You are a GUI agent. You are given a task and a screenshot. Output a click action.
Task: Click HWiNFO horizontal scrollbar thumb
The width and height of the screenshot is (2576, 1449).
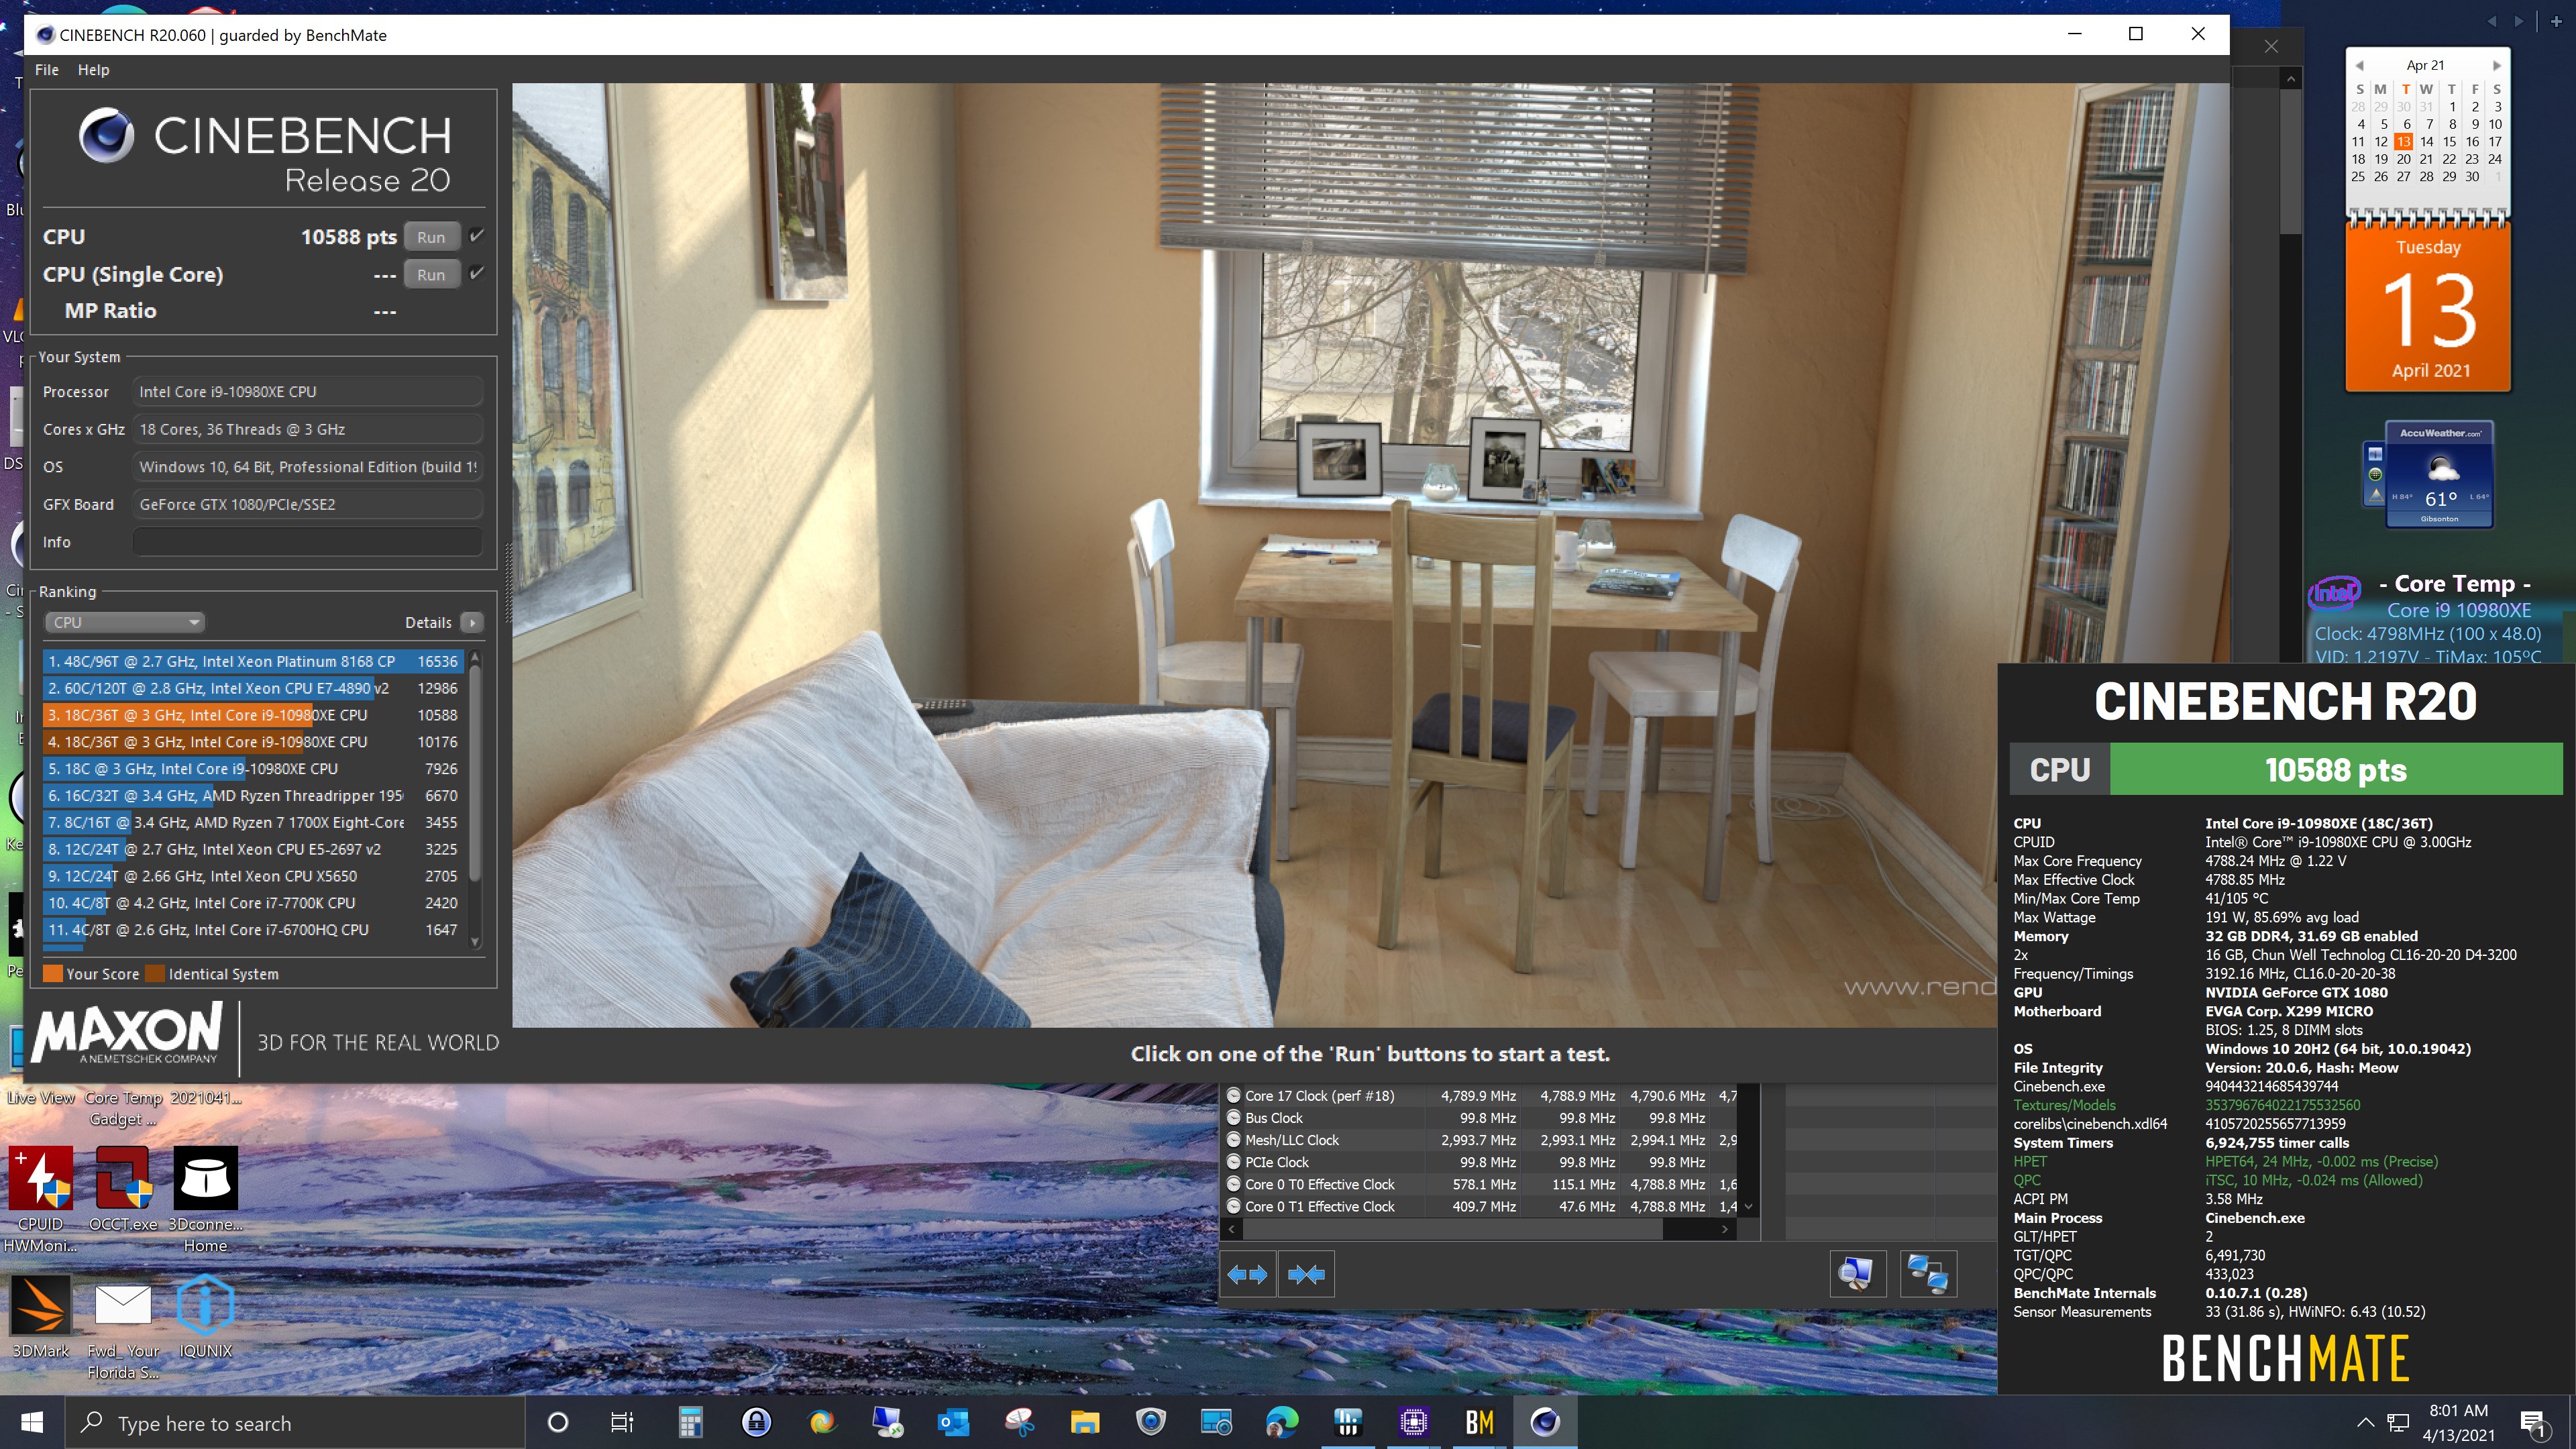(1453, 1229)
